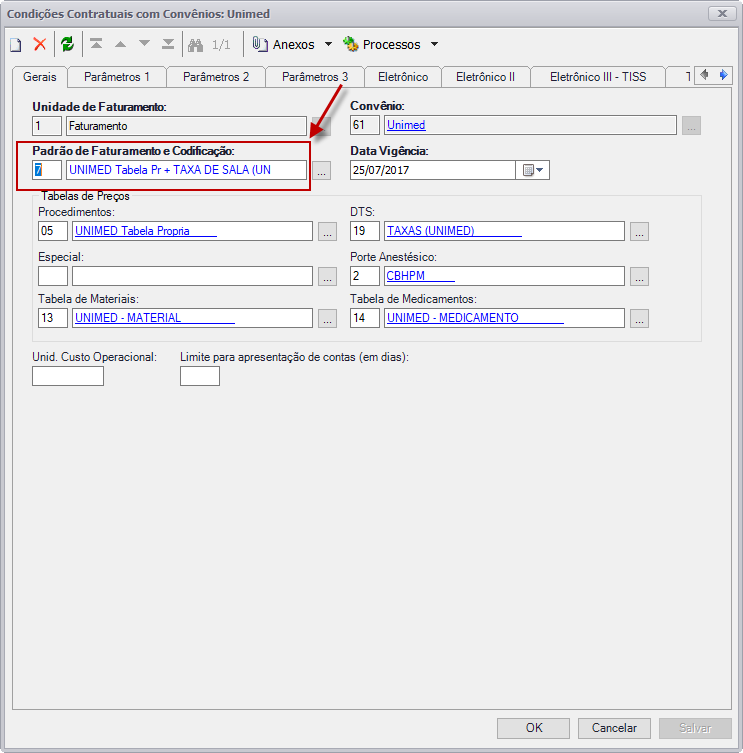Click the Salvar button

pos(695,728)
